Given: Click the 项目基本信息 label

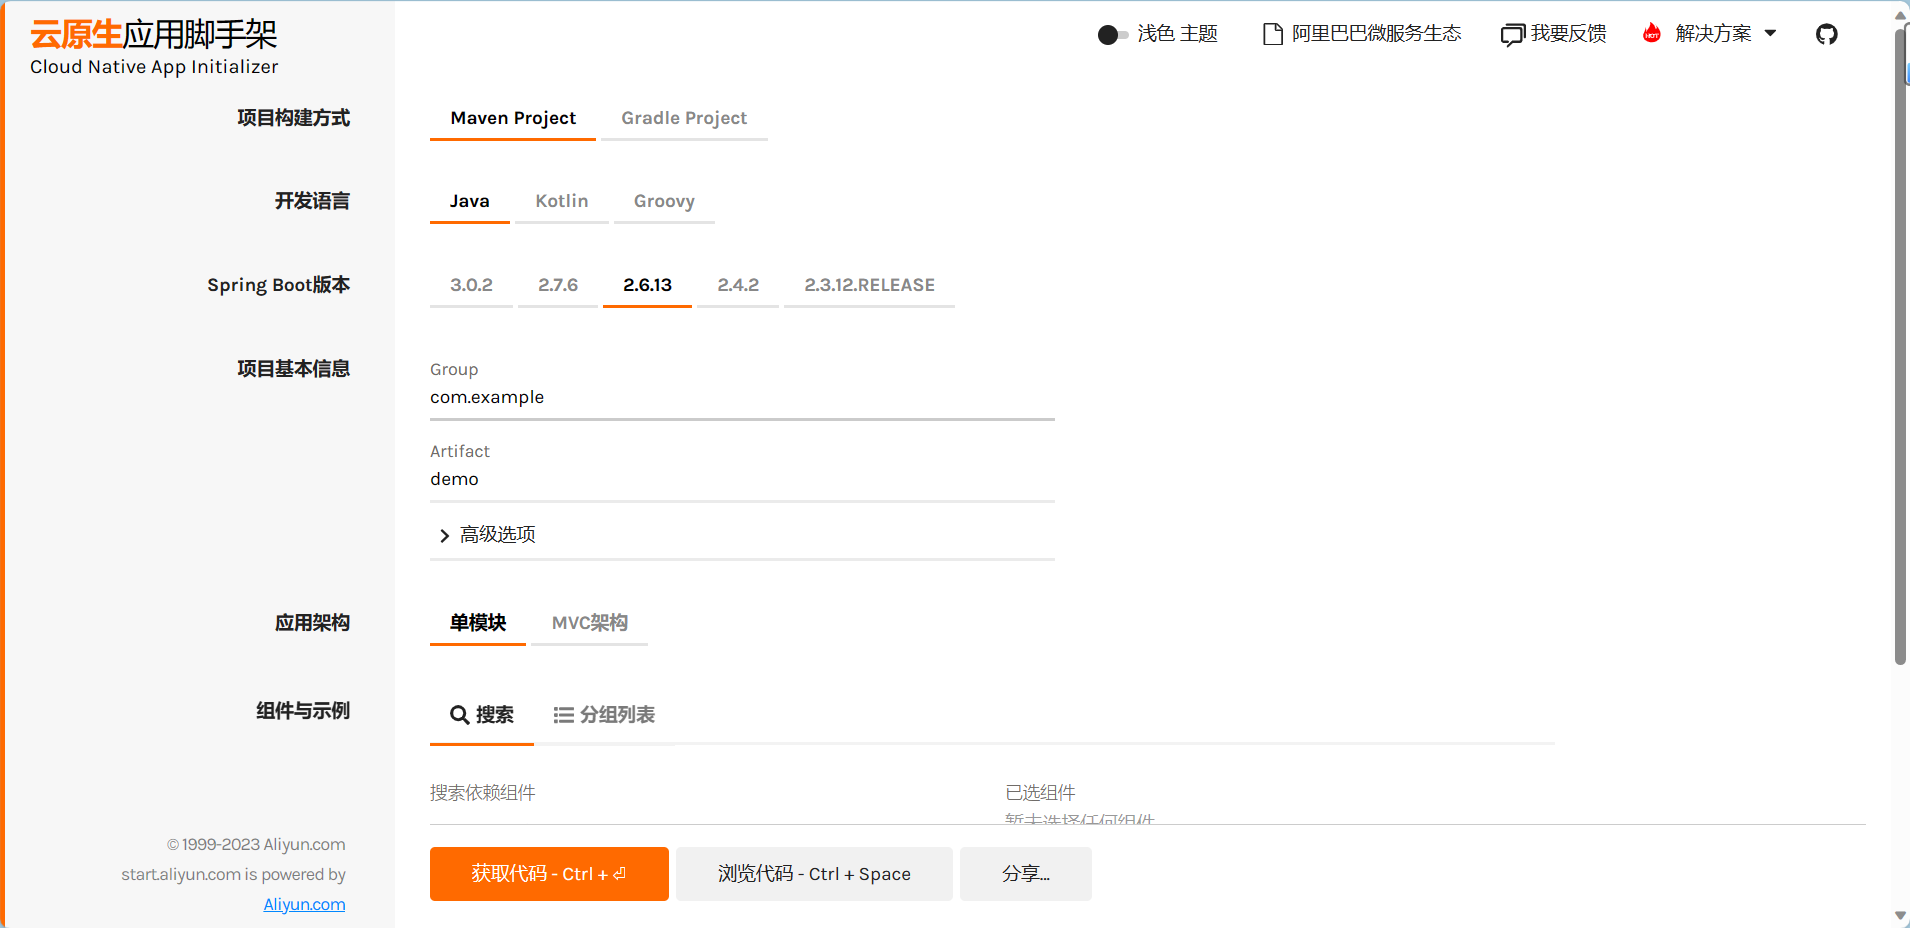Looking at the screenshot, I should pyautogui.click(x=293, y=369).
